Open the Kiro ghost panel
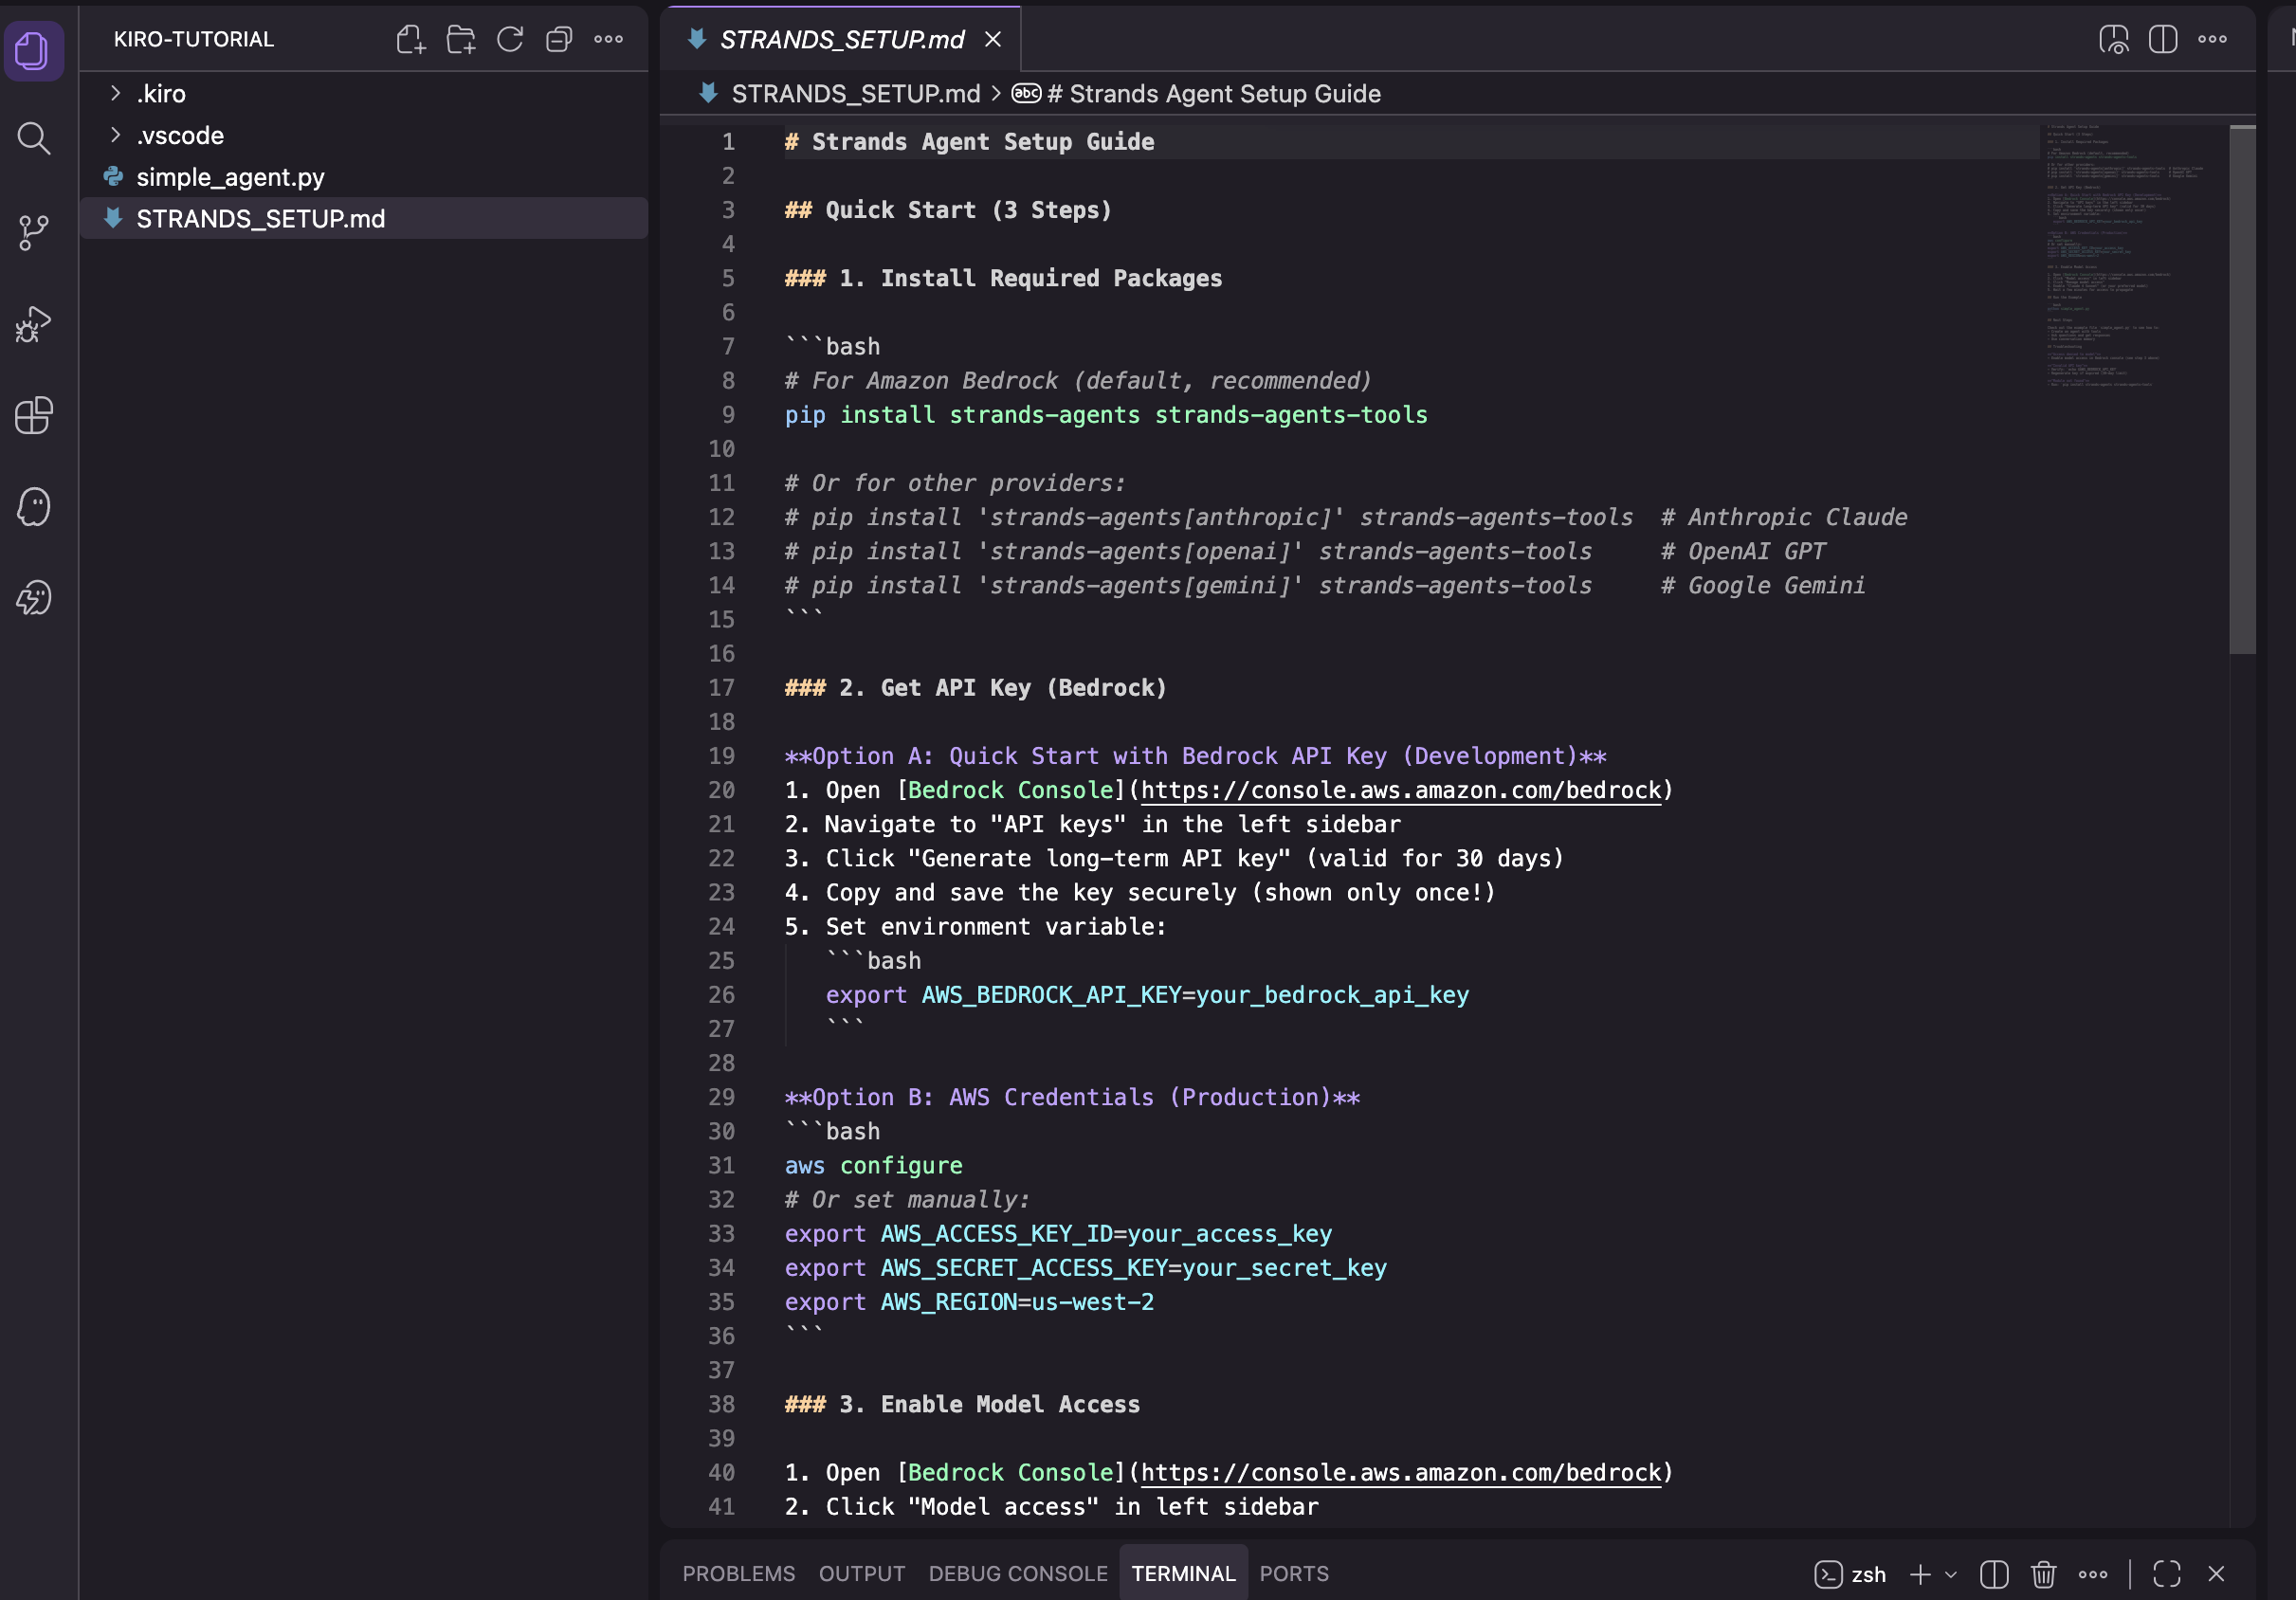This screenshot has height=1600, width=2296. click(x=34, y=507)
